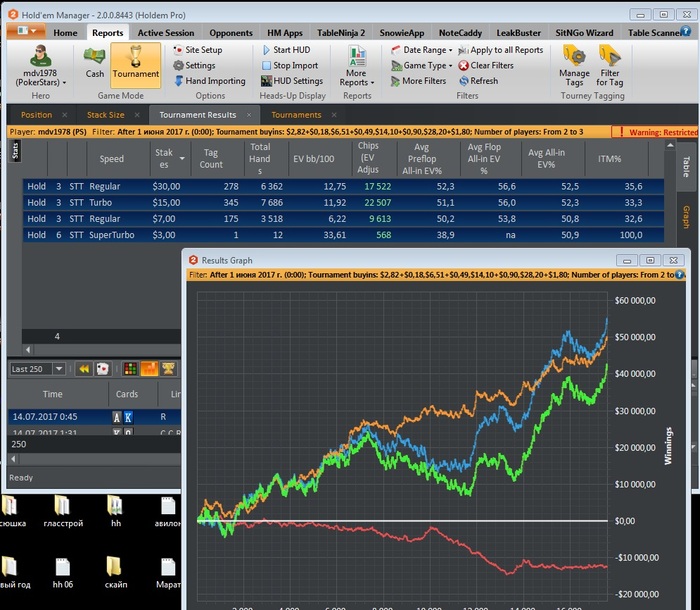
Task: Sort hands by Time column
Action: [x=53, y=394]
